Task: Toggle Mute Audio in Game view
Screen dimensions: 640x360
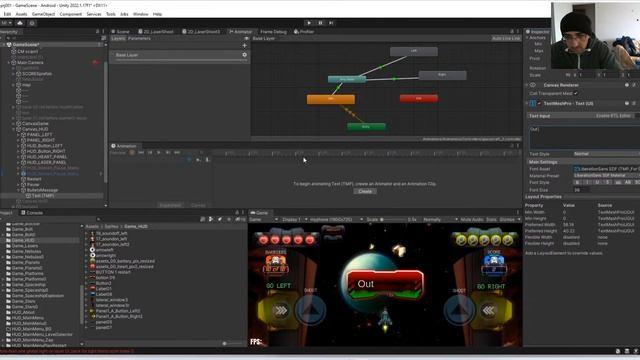Action: (x=472, y=220)
